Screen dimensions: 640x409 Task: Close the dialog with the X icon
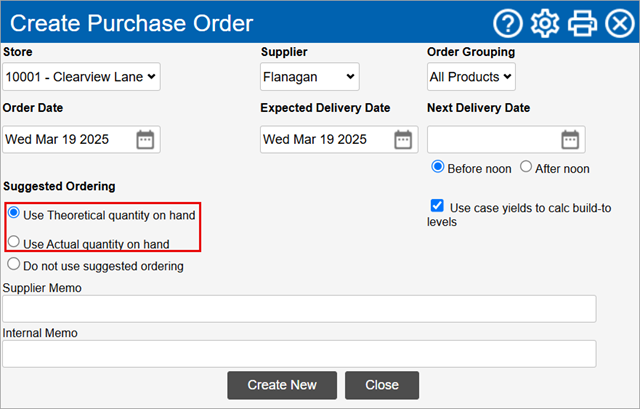(x=620, y=23)
